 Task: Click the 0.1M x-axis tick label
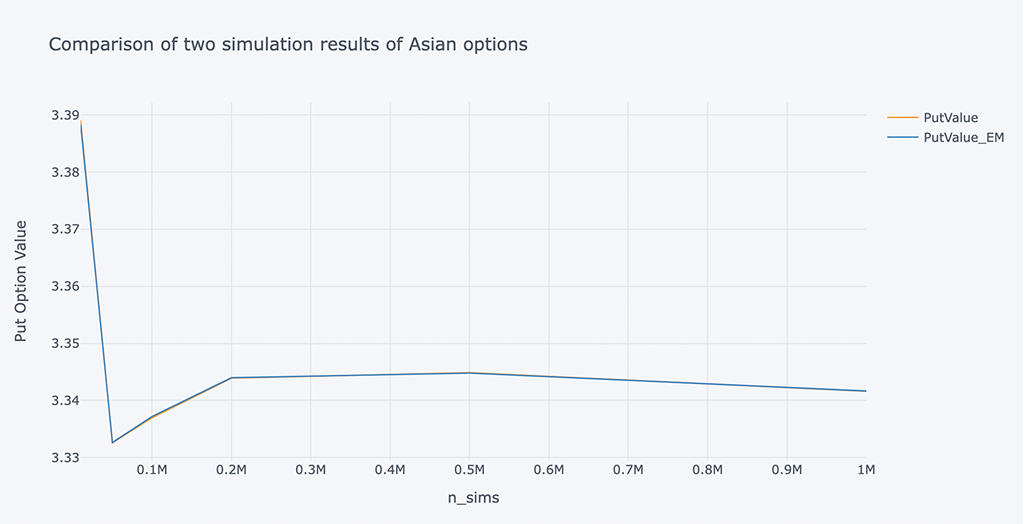(x=151, y=470)
